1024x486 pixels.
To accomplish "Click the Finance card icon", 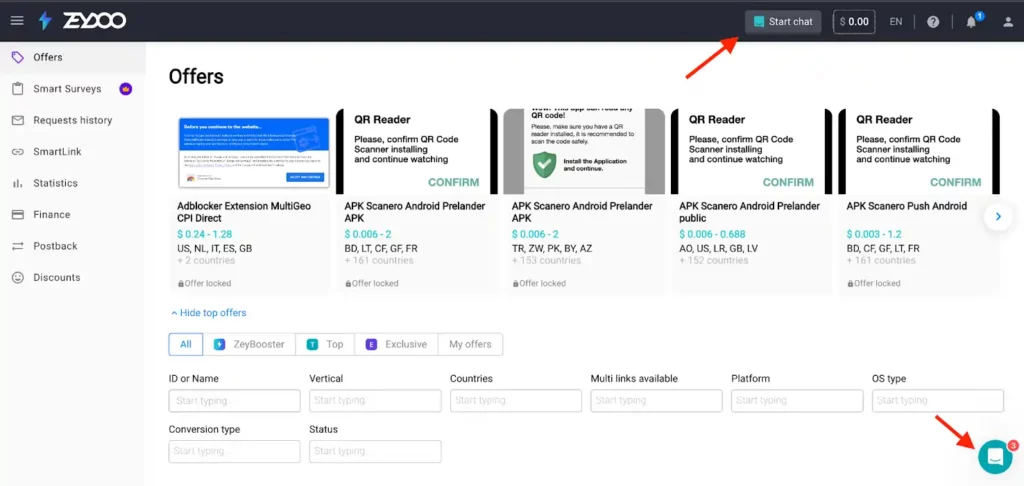I will 18,214.
